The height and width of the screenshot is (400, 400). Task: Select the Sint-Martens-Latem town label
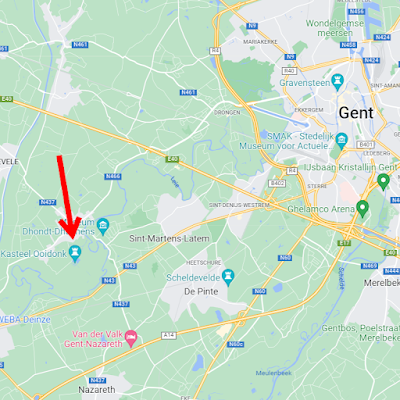tap(169, 239)
